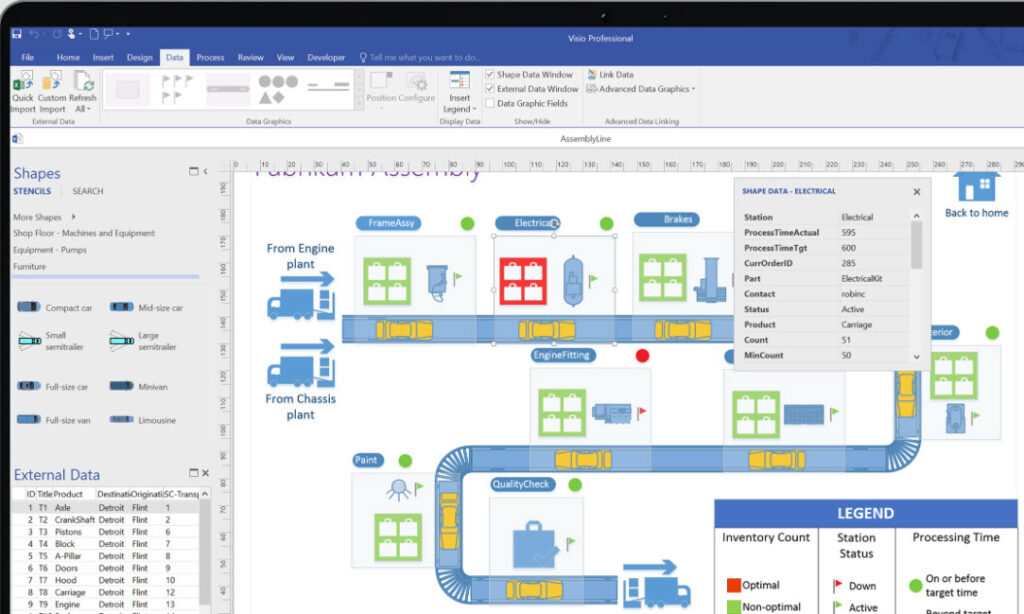Open the Customize Quick Access Toolbar dropdown
Viewport: 1024px width, 614px height.
tap(128, 33)
